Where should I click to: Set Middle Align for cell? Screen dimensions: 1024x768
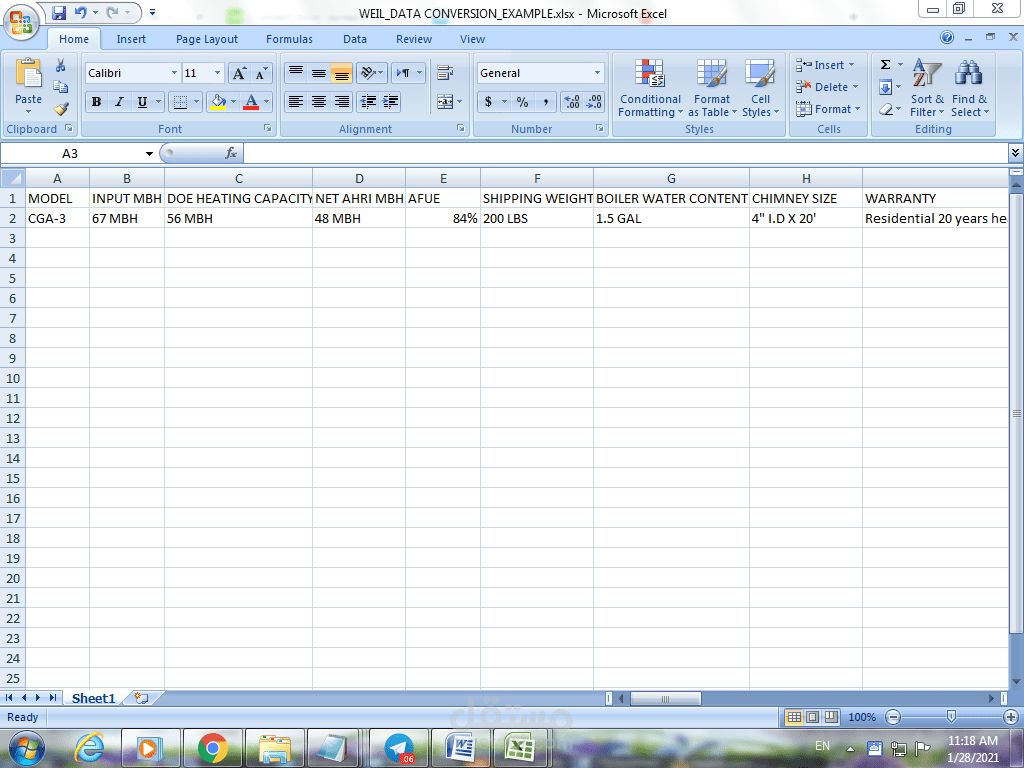[x=319, y=72]
